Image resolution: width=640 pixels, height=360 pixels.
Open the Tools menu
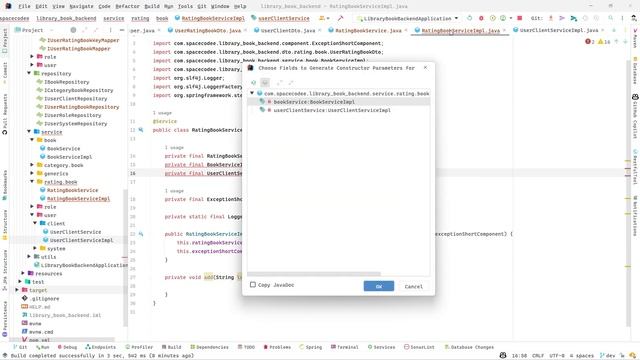click(x=185, y=6)
